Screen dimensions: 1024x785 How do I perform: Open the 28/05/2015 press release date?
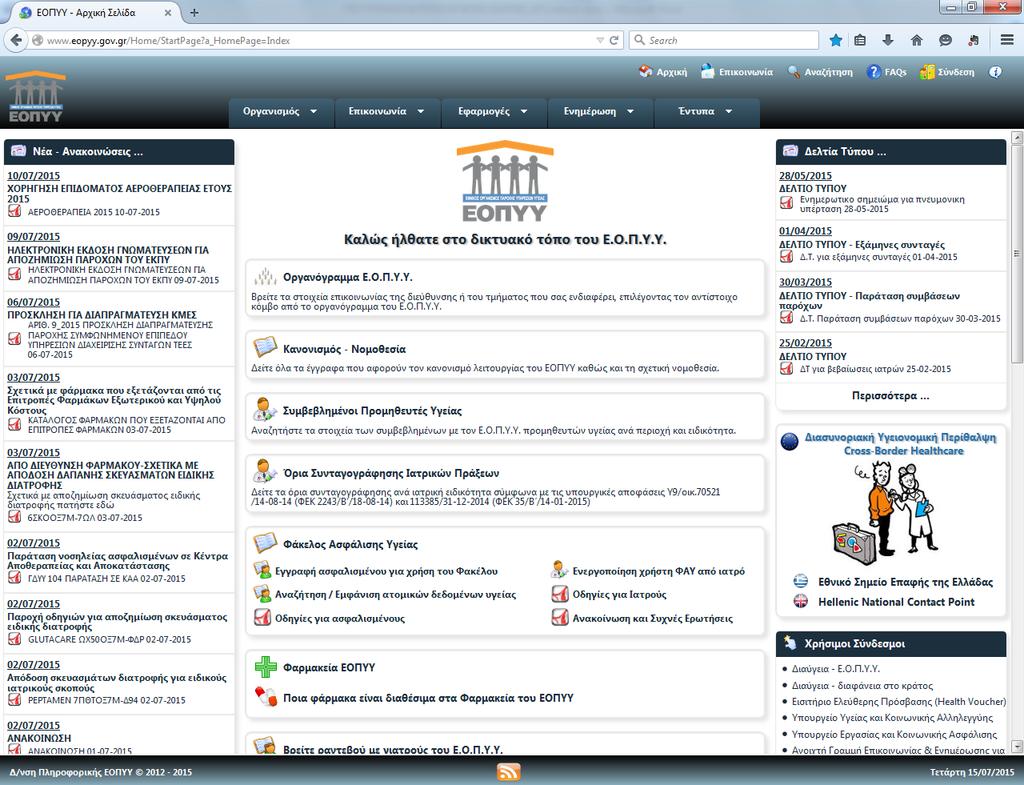tap(805, 176)
